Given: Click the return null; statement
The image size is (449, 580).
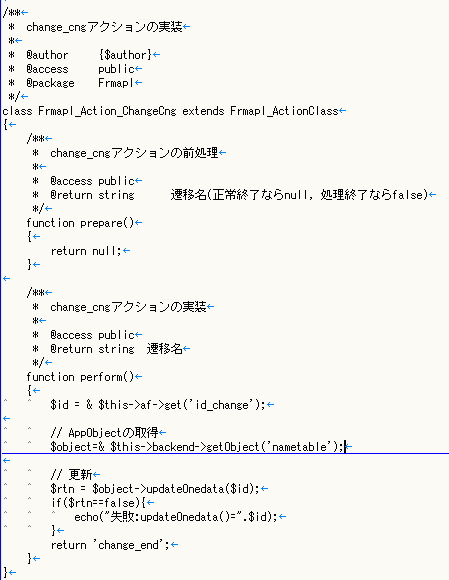Looking at the screenshot, I should pyautogui.click(x=86, y=251).
